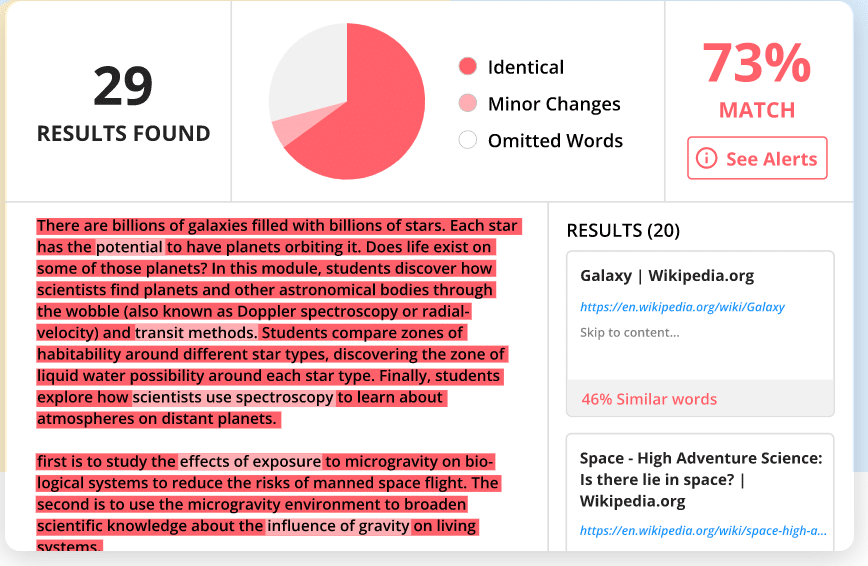Viewport: 868px width, 566px height.
Task: Open the en.wikipedia.org/wiki/Galaxy link
Action: 682,307
